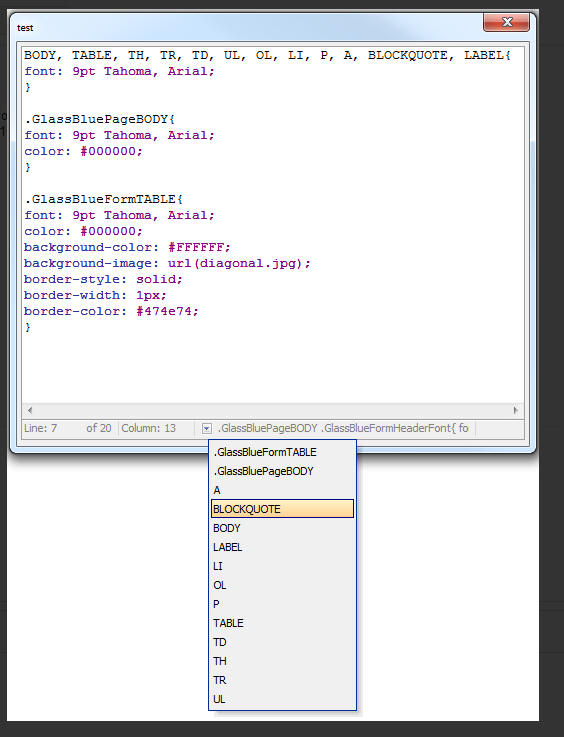Place cursor on background-image url line
The height and width of the screenshot is (737, 564).
(167, 263)
